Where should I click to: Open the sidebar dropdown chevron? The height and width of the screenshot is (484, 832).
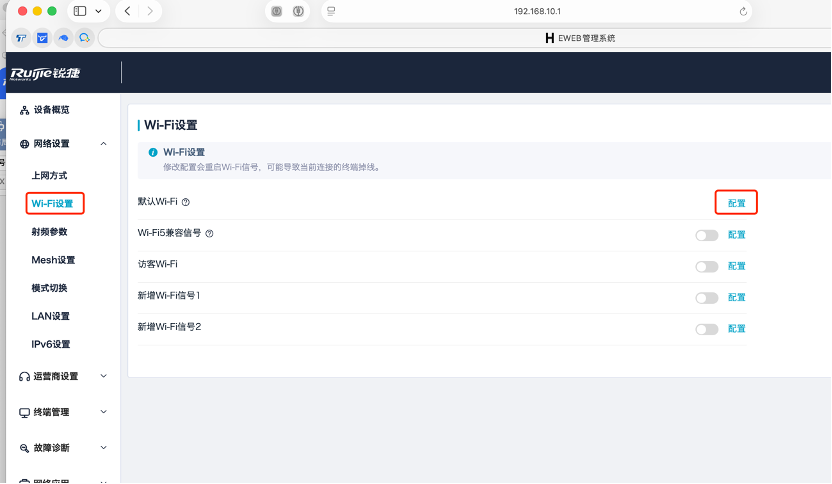coord(99,11)
